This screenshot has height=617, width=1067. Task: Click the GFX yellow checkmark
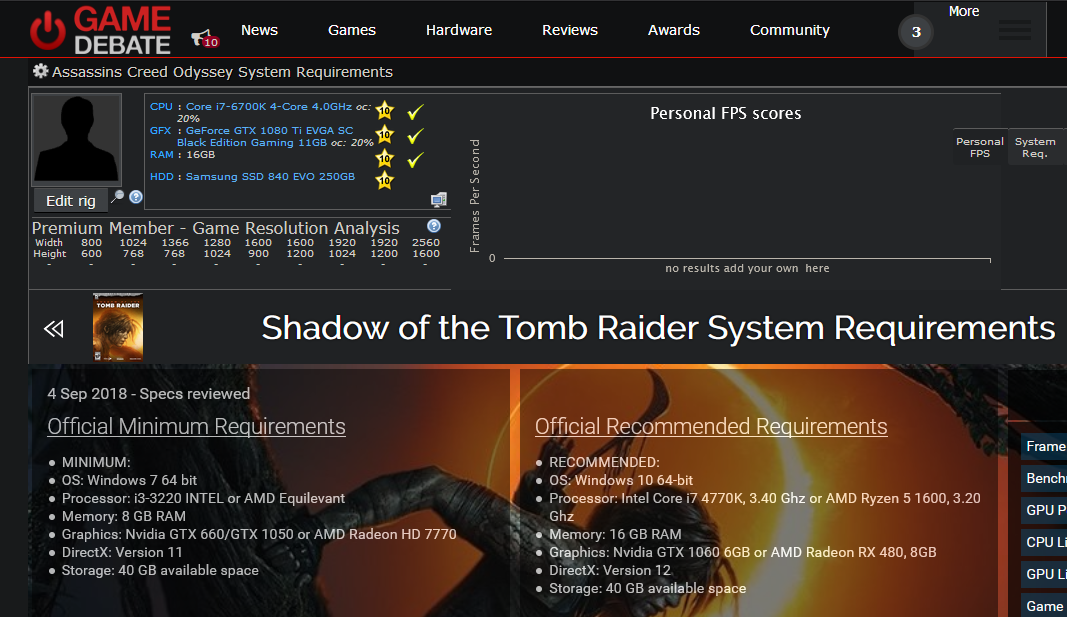pyautogui.click(x=415, y=136)
